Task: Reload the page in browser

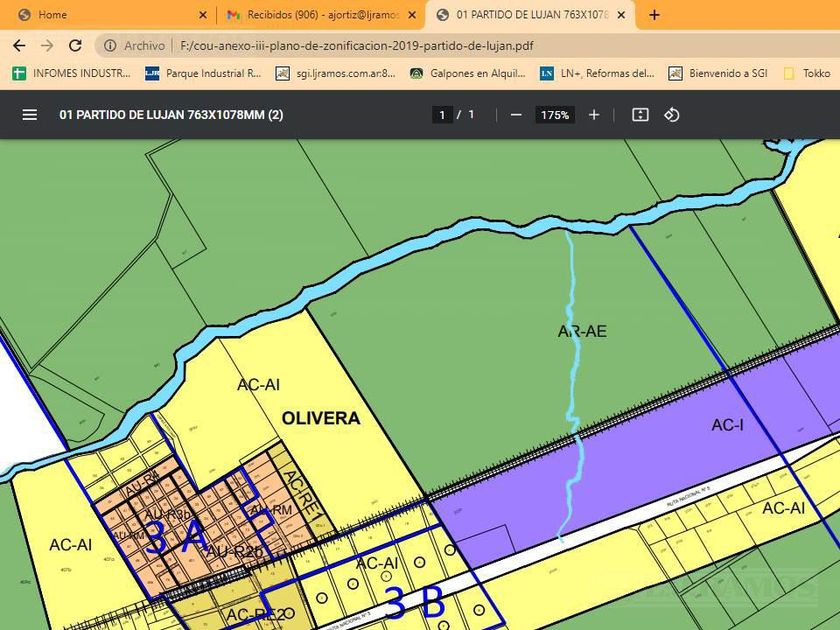Action: click(75, 46)
